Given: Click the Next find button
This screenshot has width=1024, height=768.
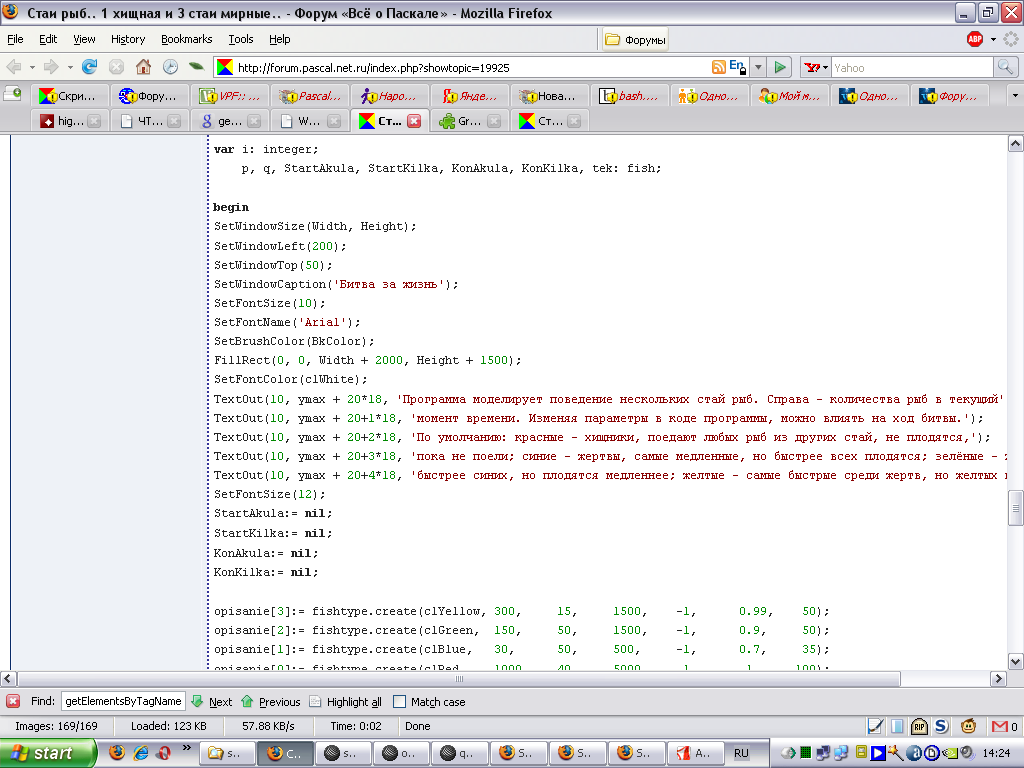Looking at the screenshot, I should pos(211,702).
